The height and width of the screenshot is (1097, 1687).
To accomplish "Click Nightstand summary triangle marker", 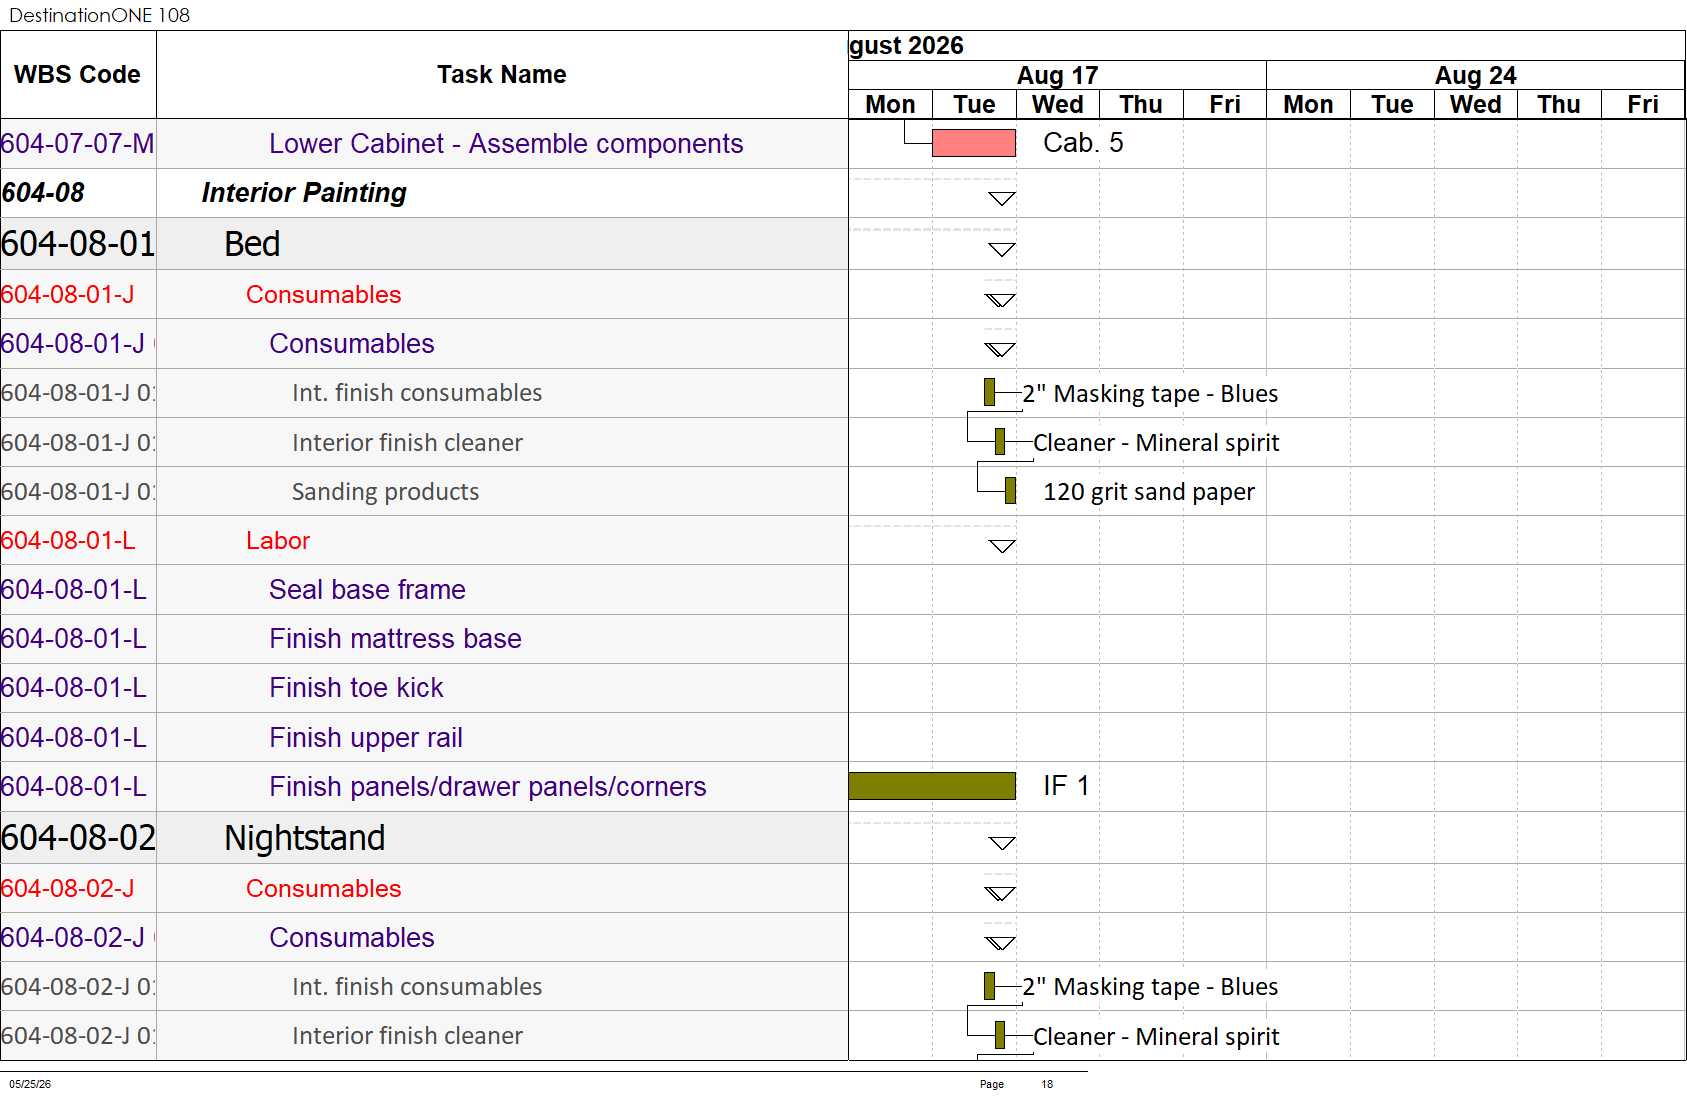I will pos(1001,843).
